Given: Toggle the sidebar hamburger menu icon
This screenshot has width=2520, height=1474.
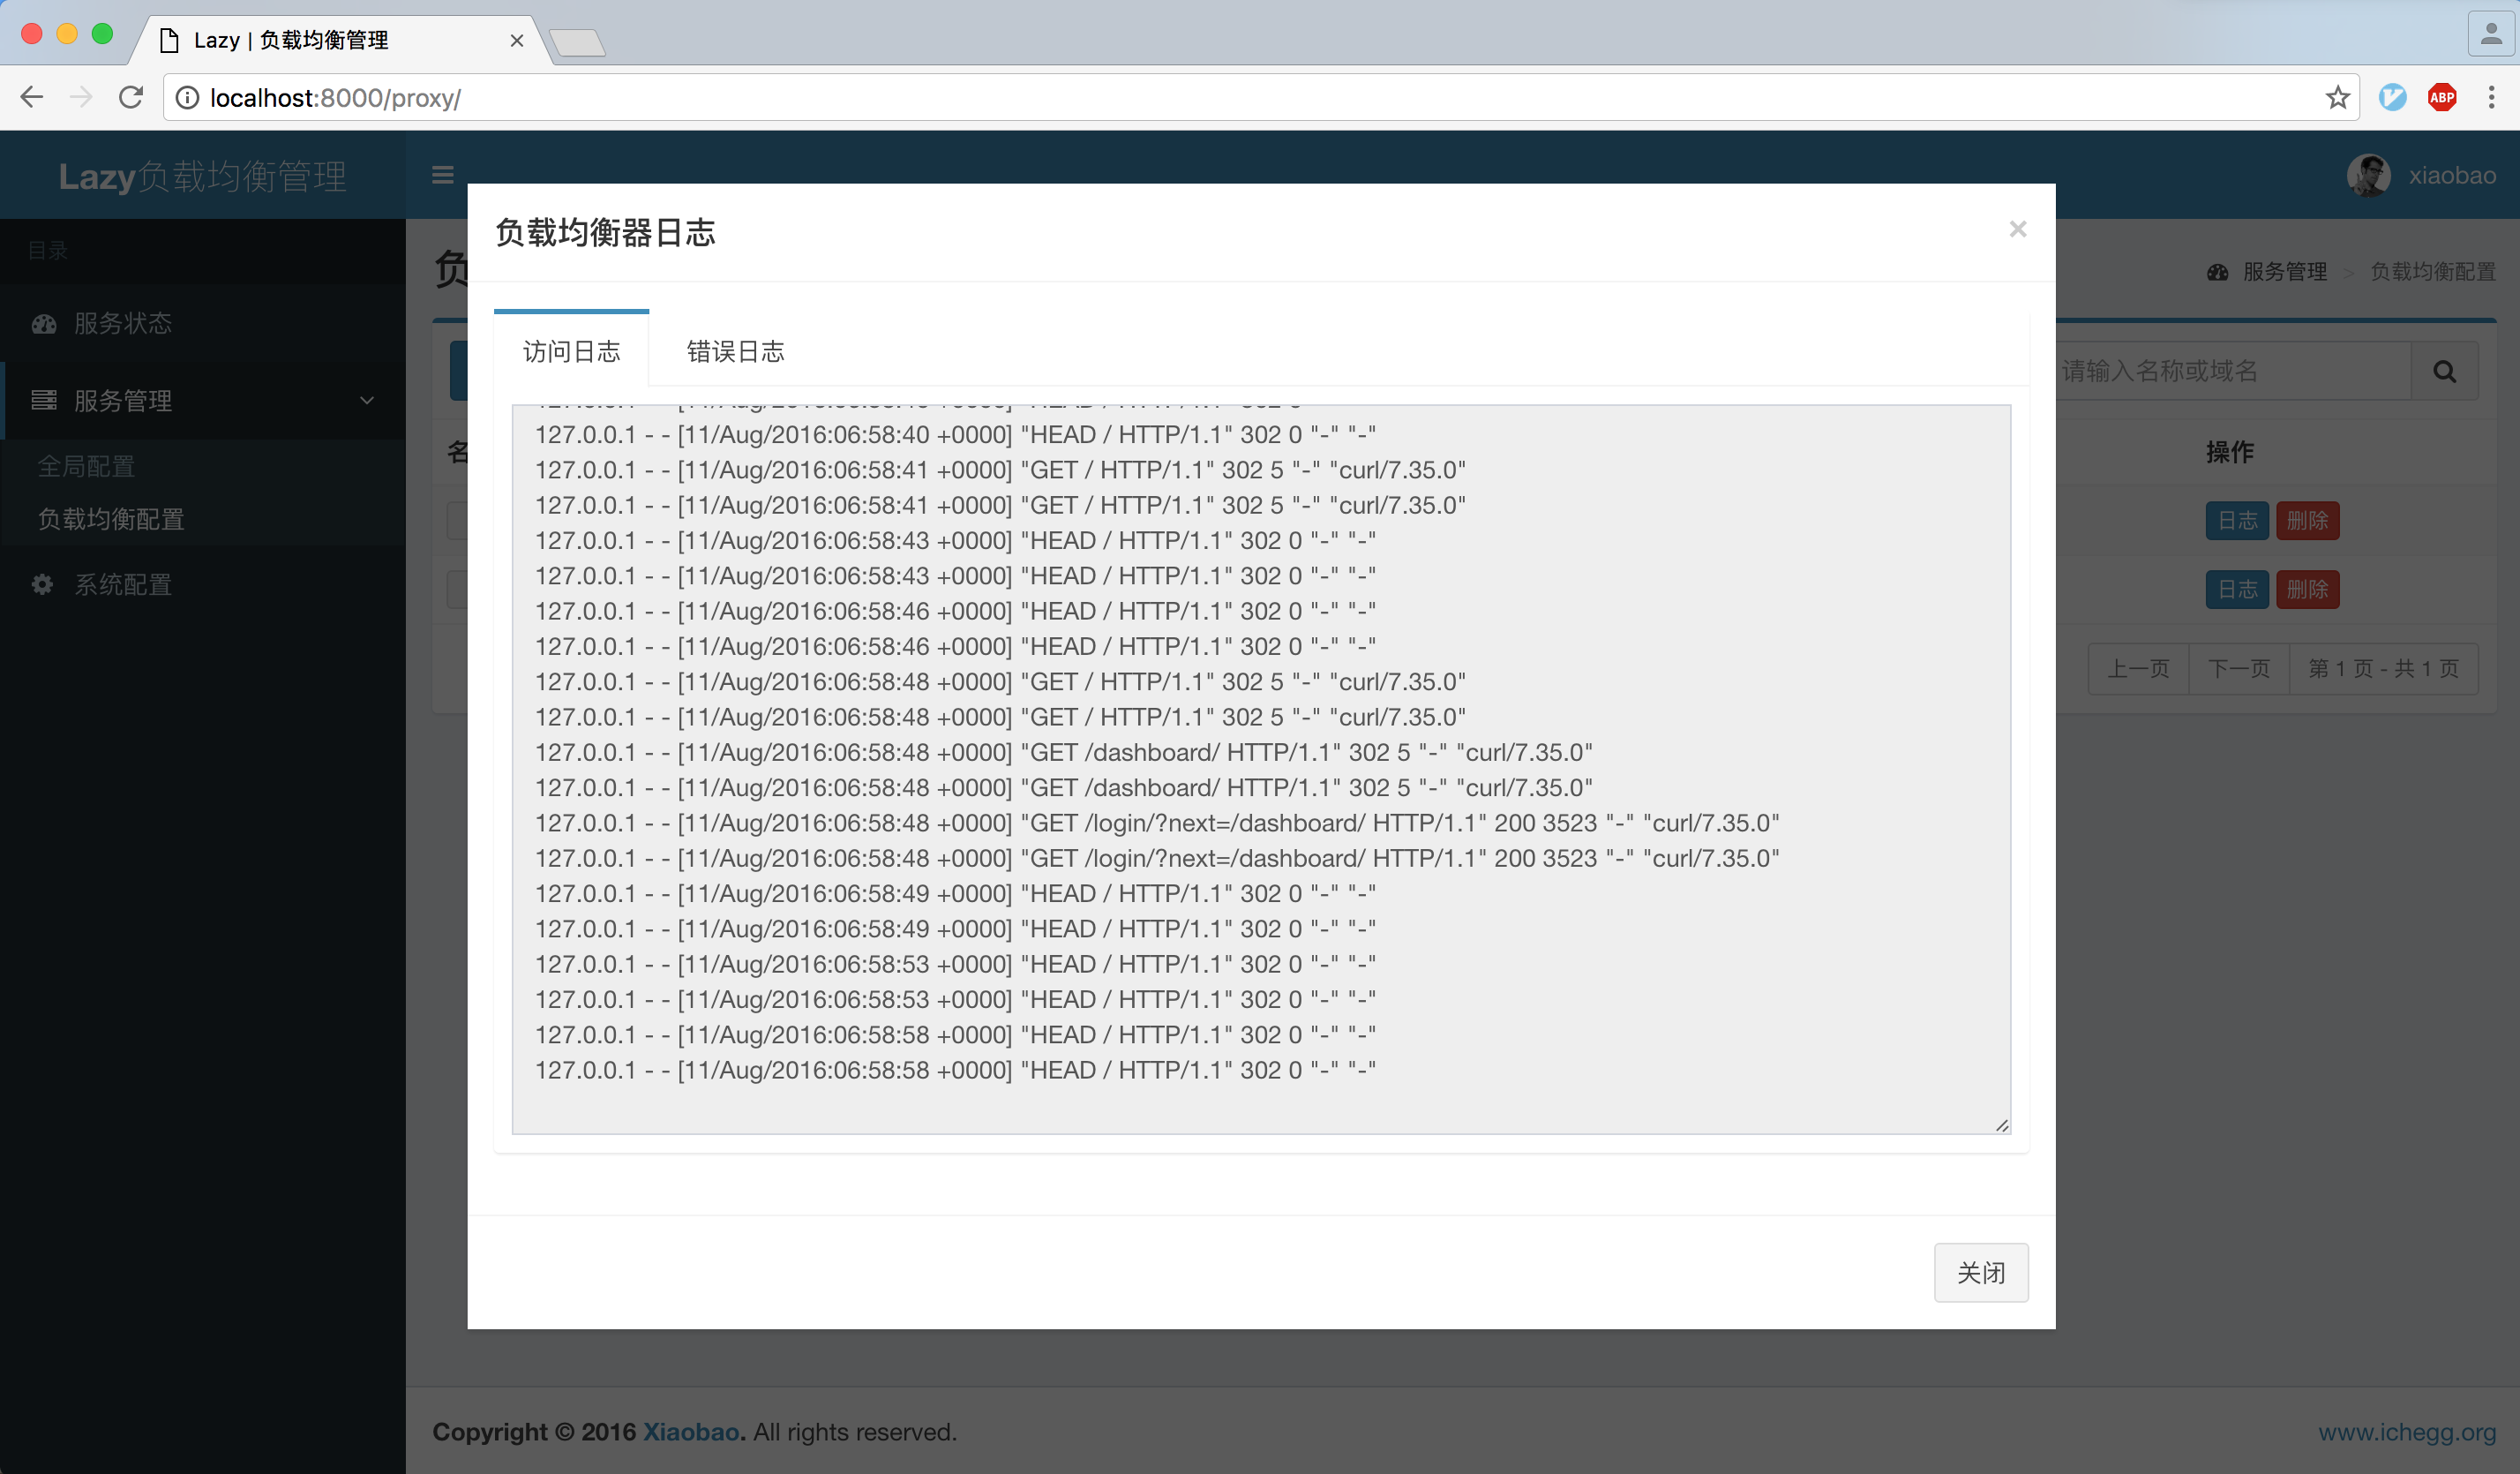Looking at the screenshot, I should (x=442, y=175).
